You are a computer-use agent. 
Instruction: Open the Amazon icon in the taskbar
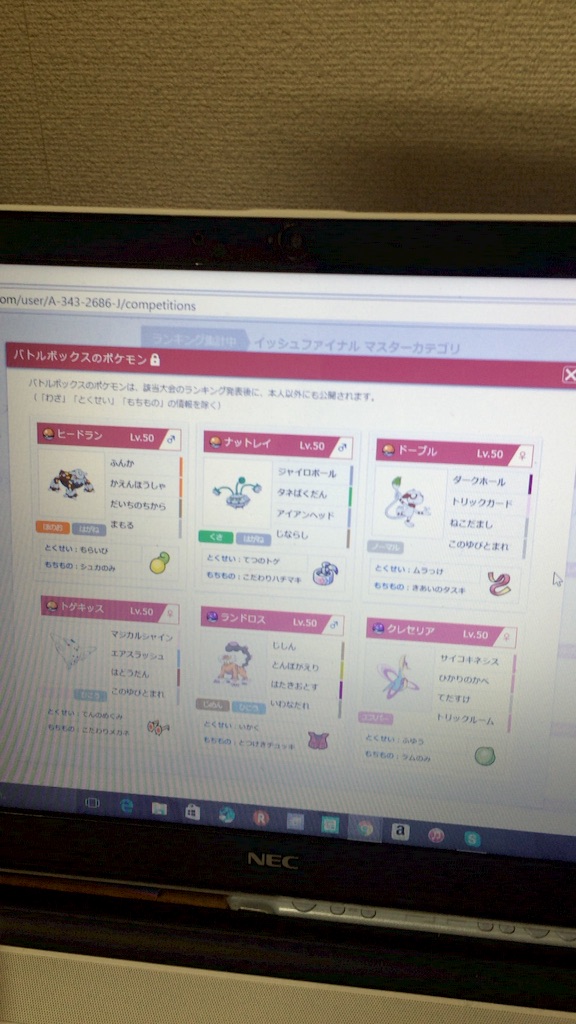click(x=400, y=831)
